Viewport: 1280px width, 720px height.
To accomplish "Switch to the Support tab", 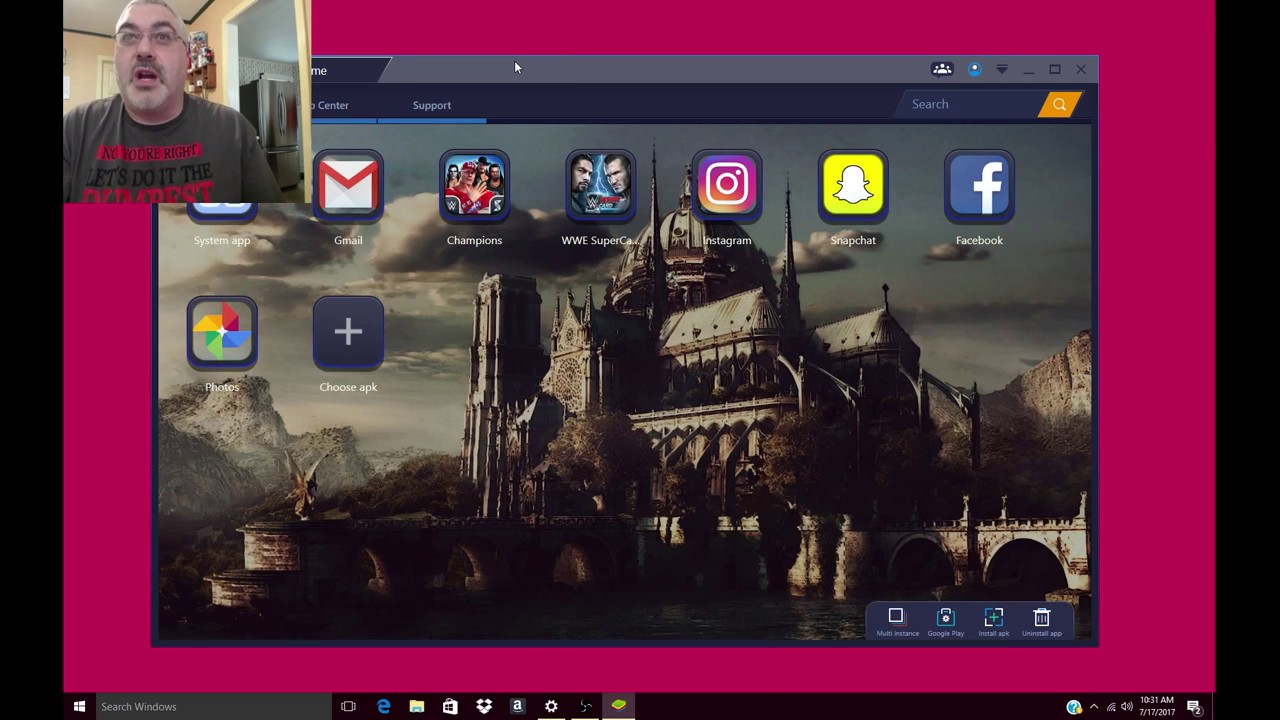I will pos(432,105).
